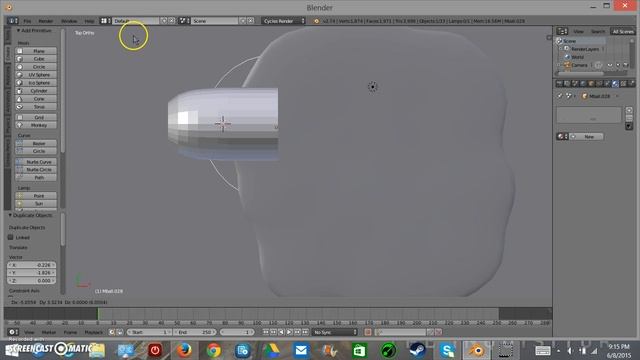
Task: Expand the Camera tree item
Action: [560, 65]
